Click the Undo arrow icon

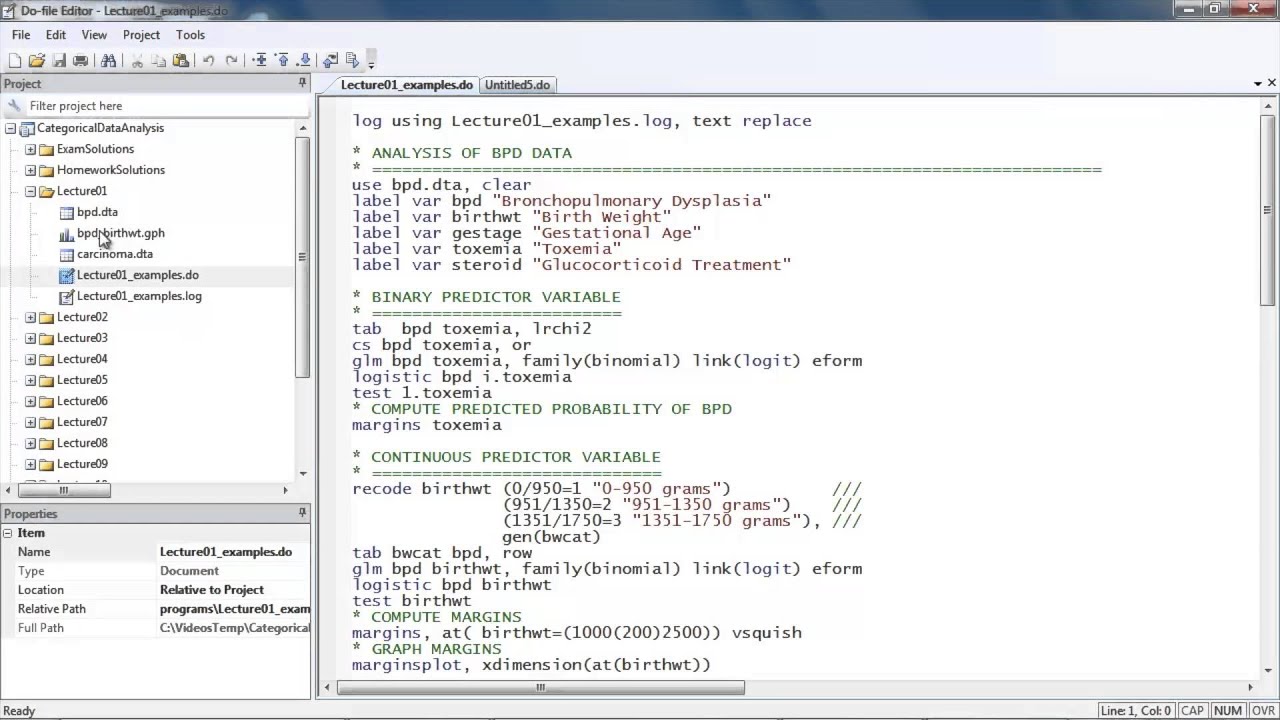209,61
